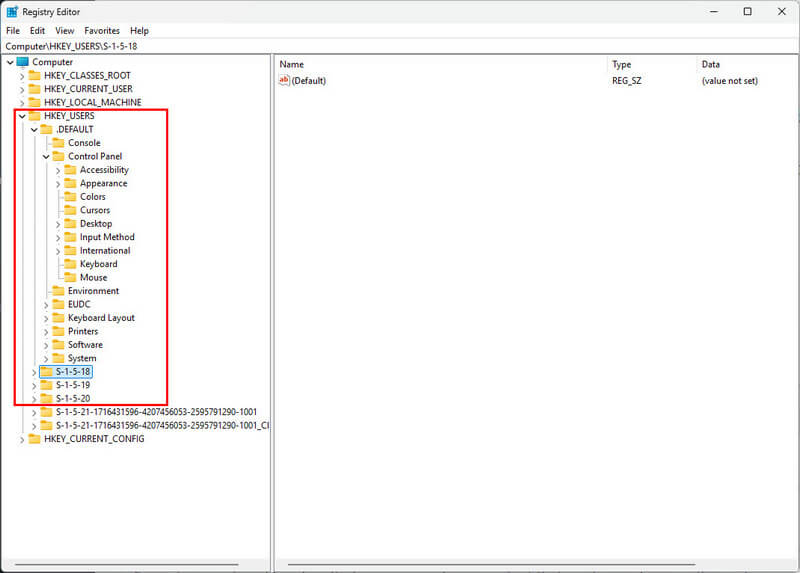Collapse the .DEFAULT key
This screenshot has height=573, width=800.
pos(34,130)
